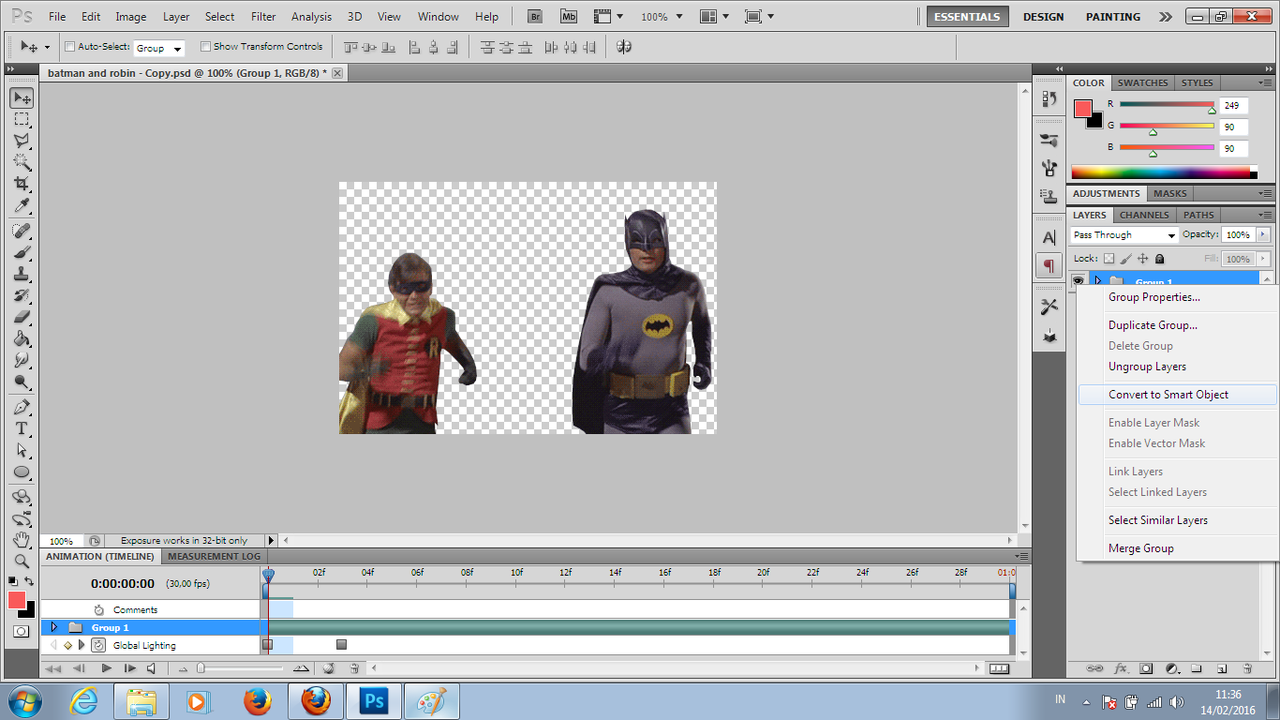The height and width of the screenshot is (720, 1280).
Task: Open the Character panel icon
Action: [1049, 238]
